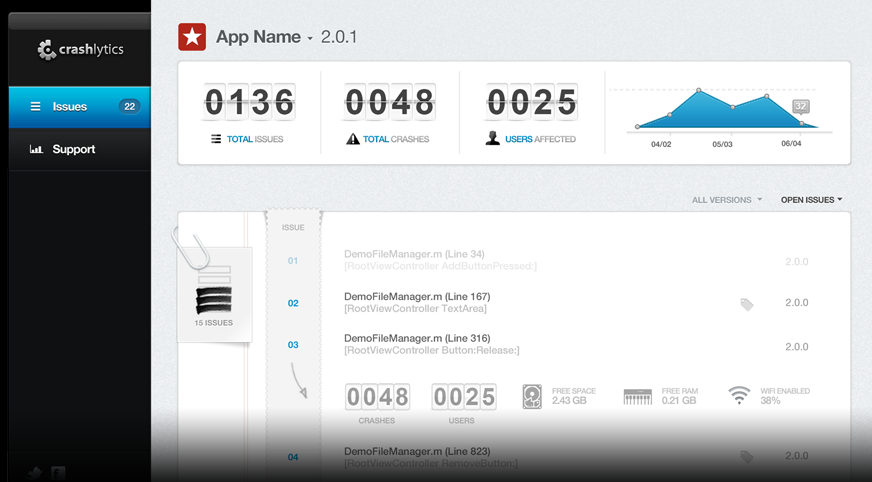Click version 2.0.0 on Line 316 row
The height and width of the screenshot is (482, 872).
coord(797,347)
